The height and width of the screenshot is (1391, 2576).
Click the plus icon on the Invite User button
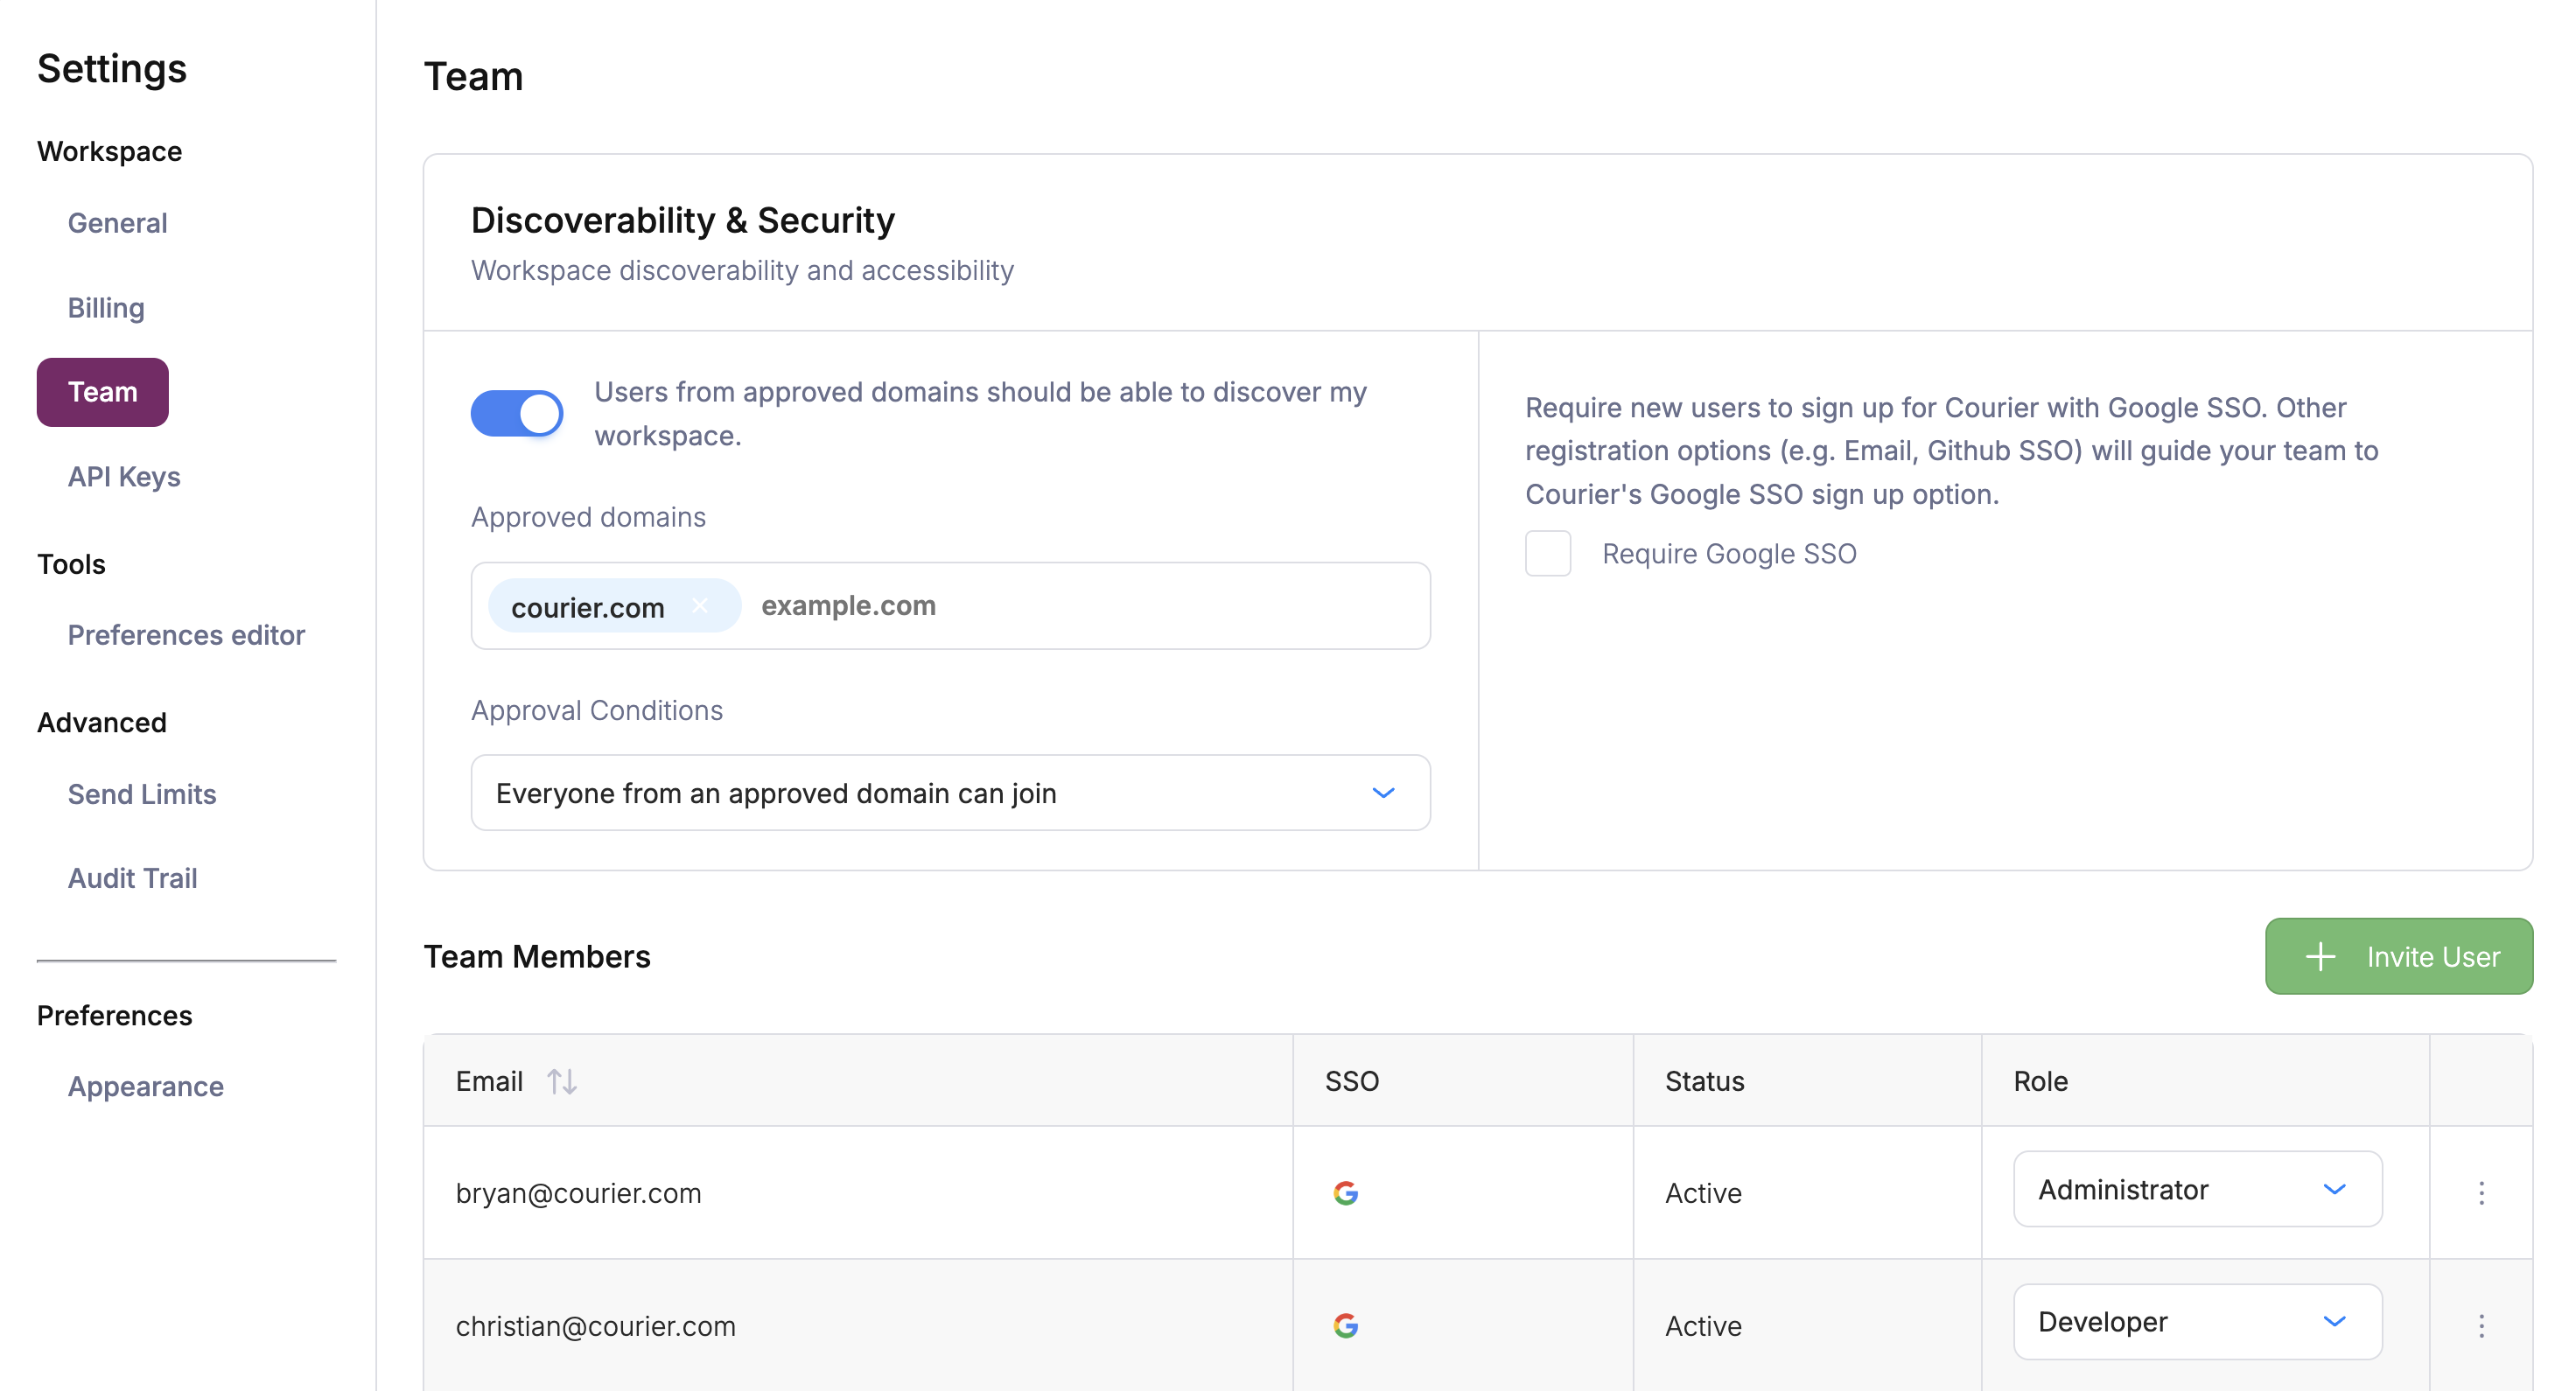pos(2320,956)
